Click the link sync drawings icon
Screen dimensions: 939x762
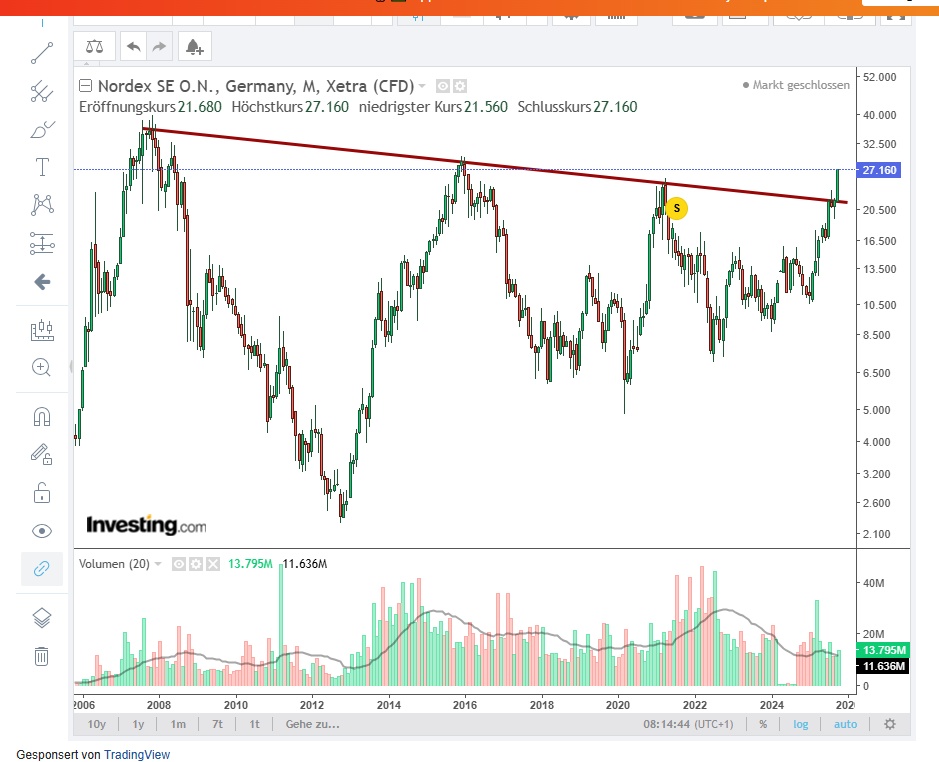41,569
